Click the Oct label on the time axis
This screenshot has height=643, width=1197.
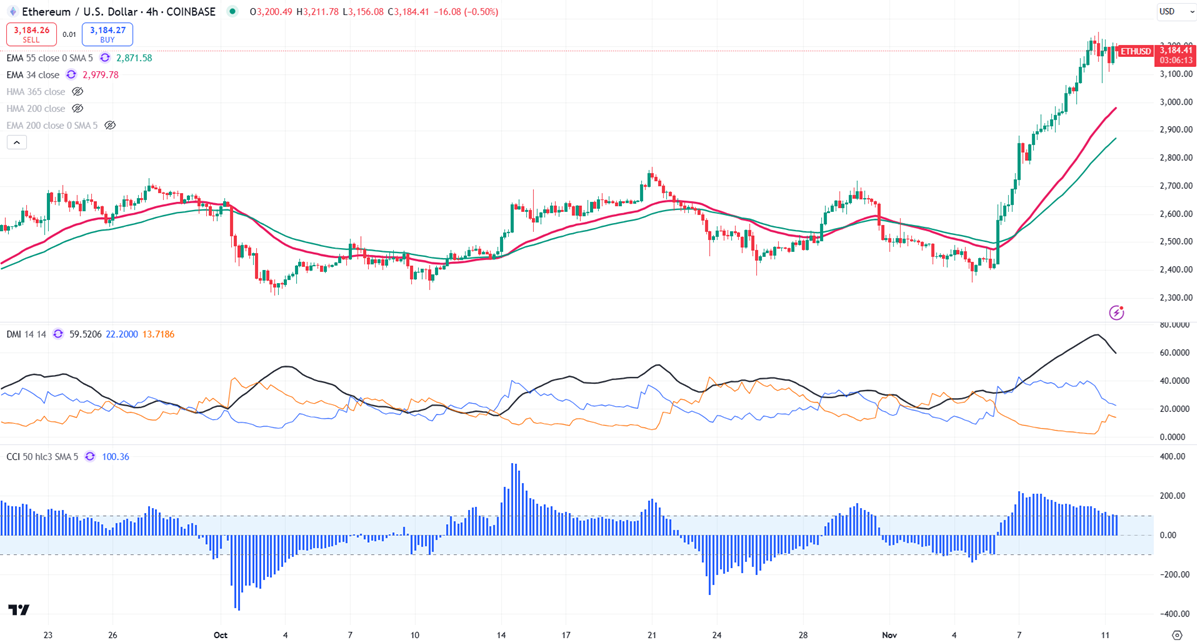click(221, 635)
